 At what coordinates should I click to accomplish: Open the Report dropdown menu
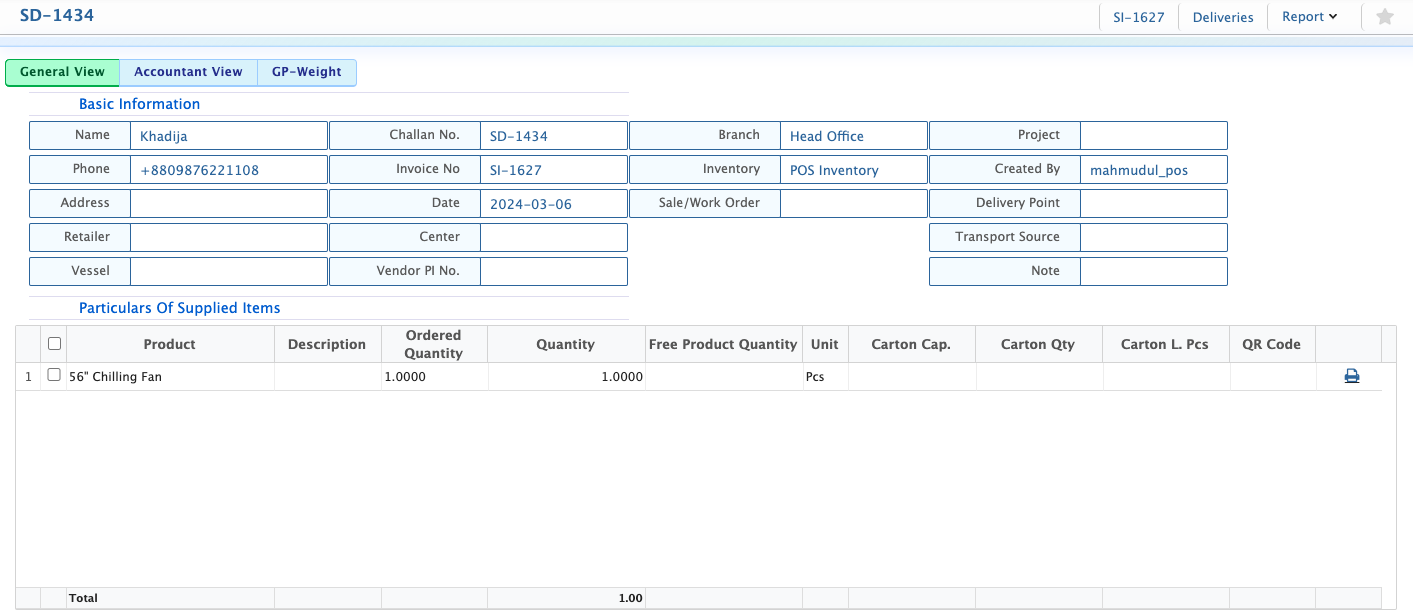coord(1309,17)
